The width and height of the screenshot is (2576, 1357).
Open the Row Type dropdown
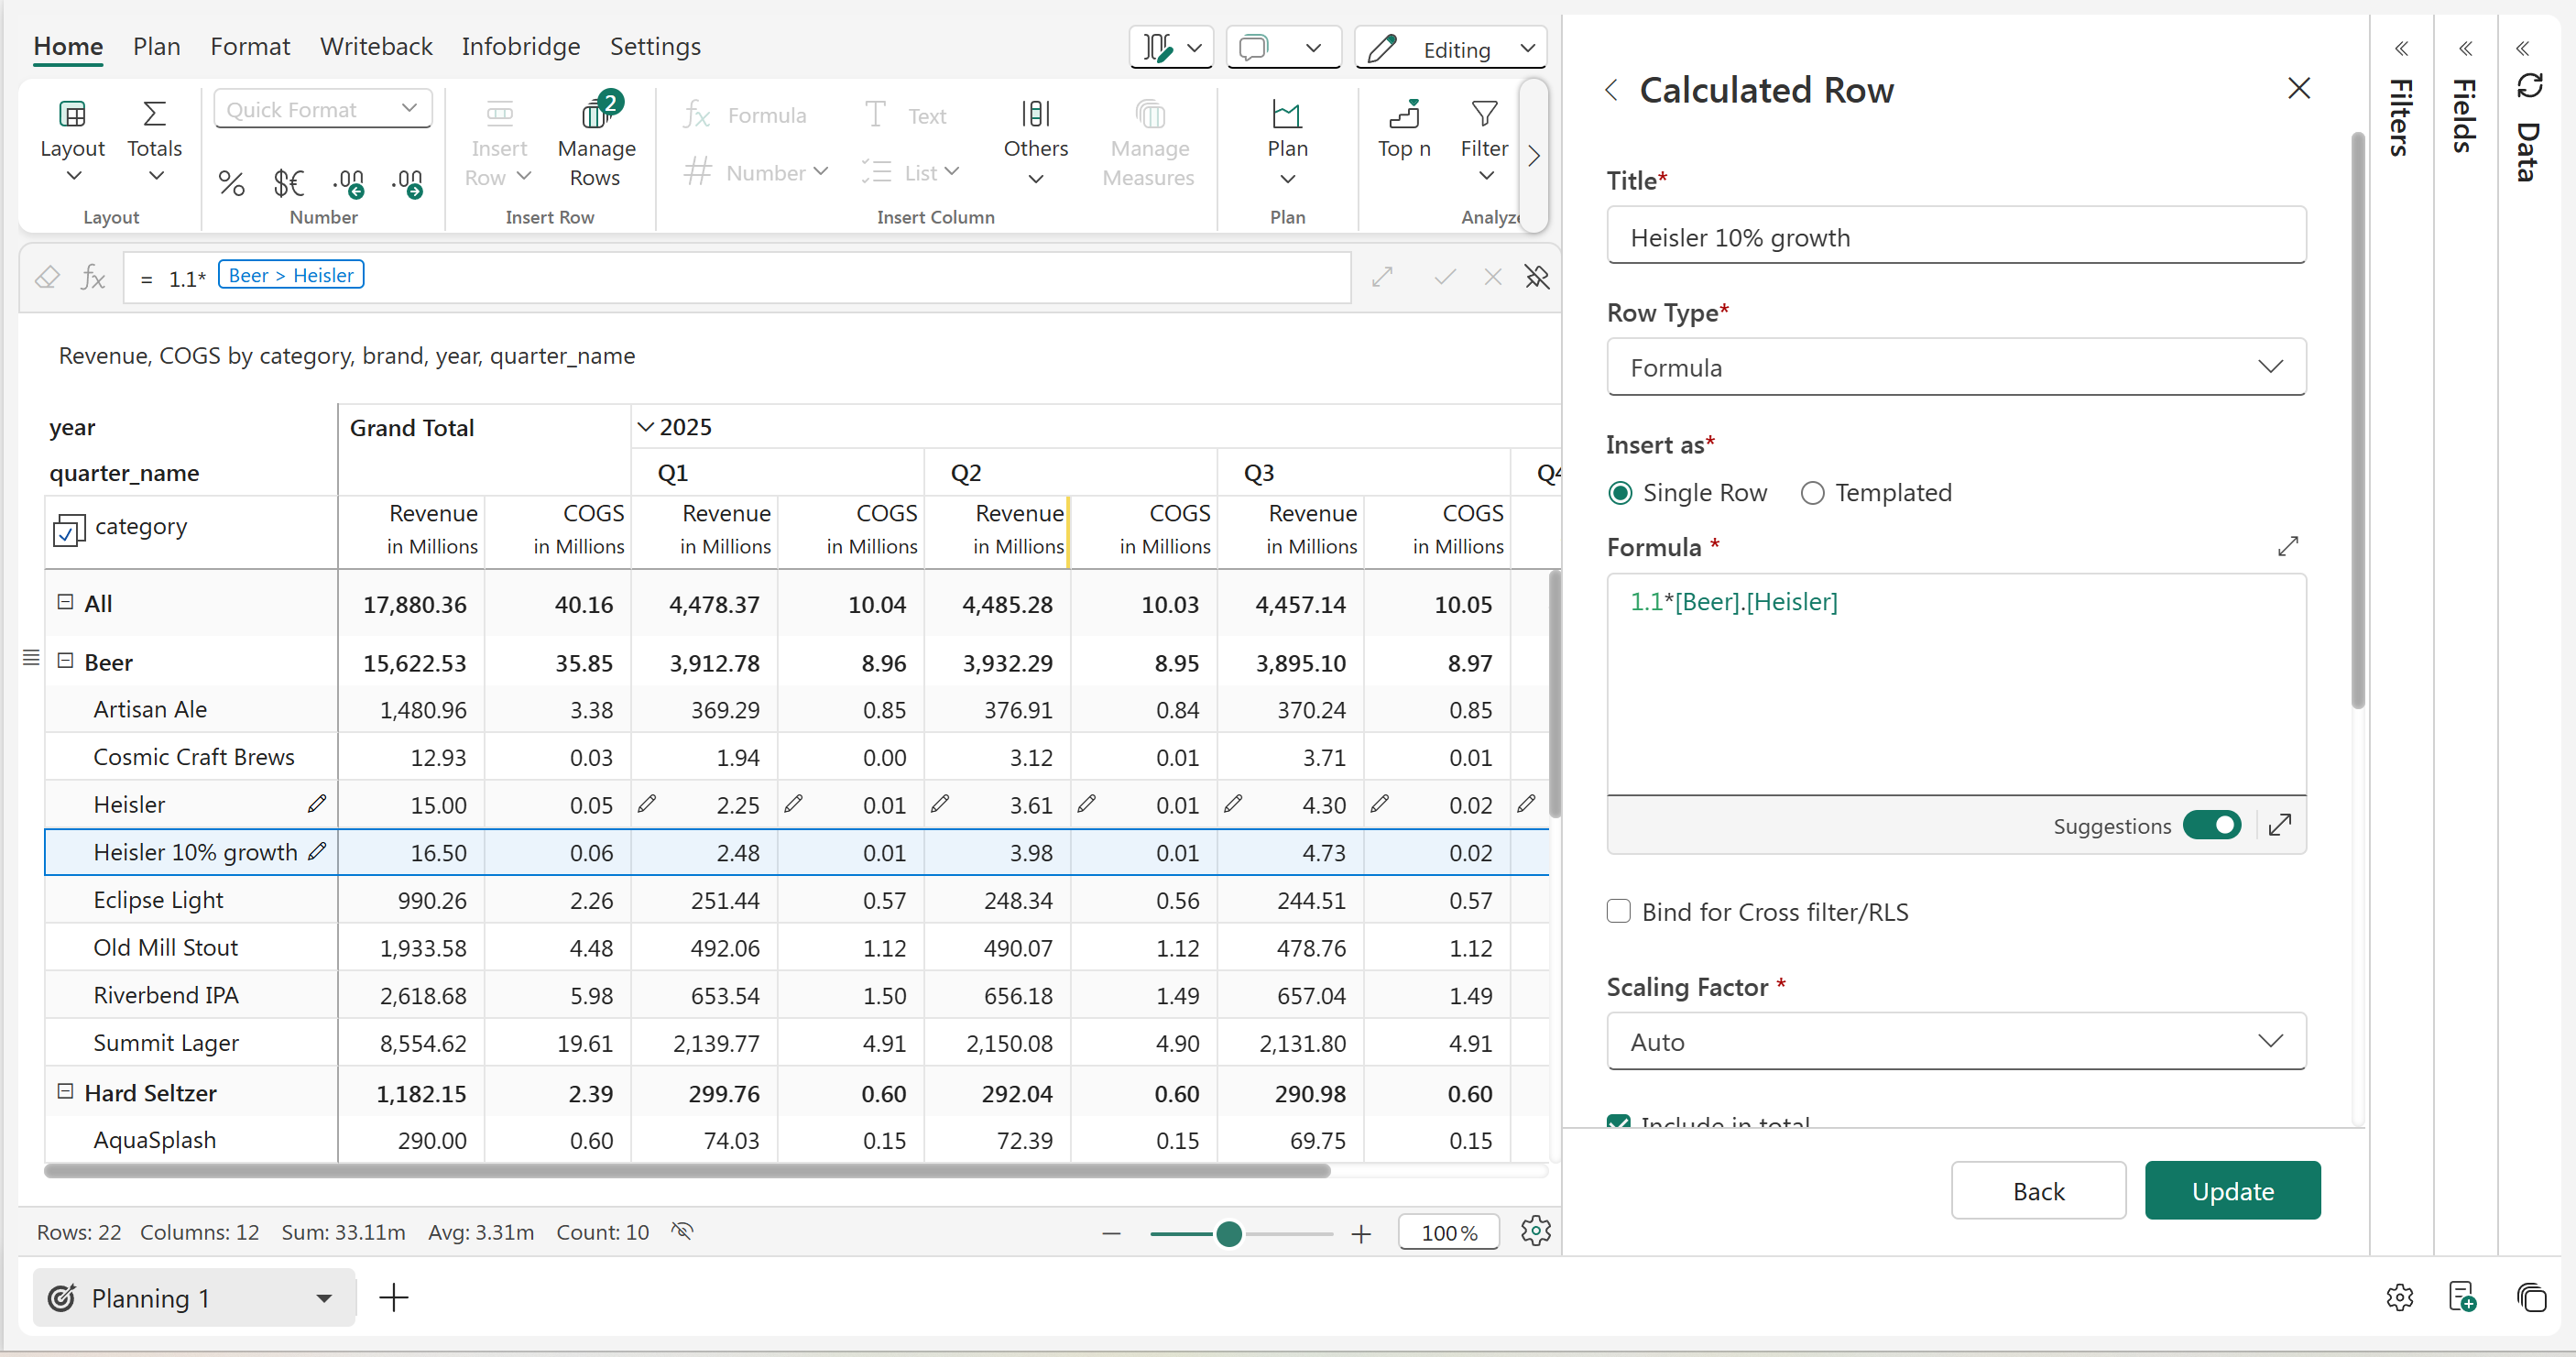point(1955,367)
